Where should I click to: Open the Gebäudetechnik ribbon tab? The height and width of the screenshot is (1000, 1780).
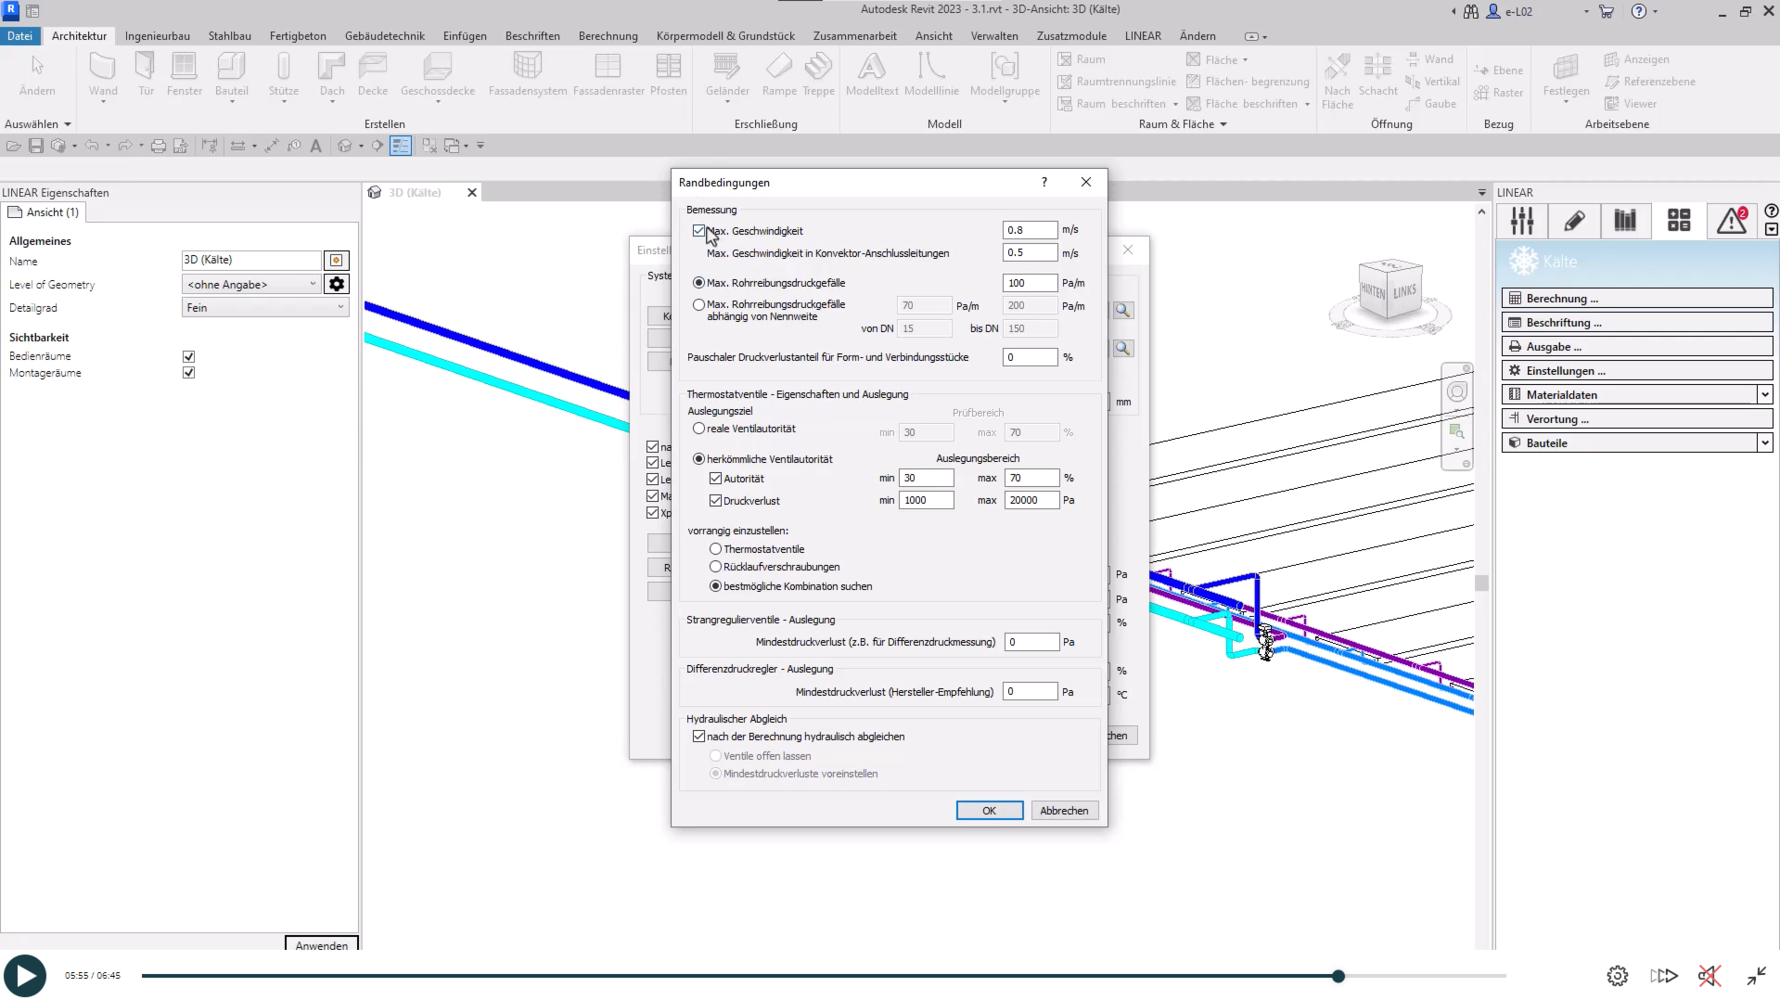pos(384,36)
